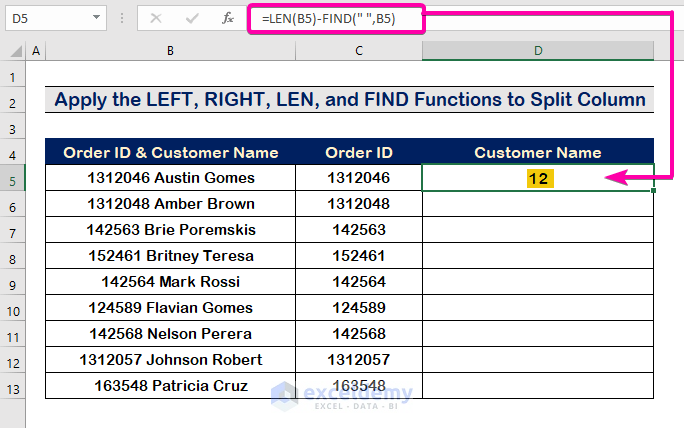Image resolution: width=684 pixels, height=428 pixels.
Task: Select cell D5 containing 12
Action: coord(538,178)
